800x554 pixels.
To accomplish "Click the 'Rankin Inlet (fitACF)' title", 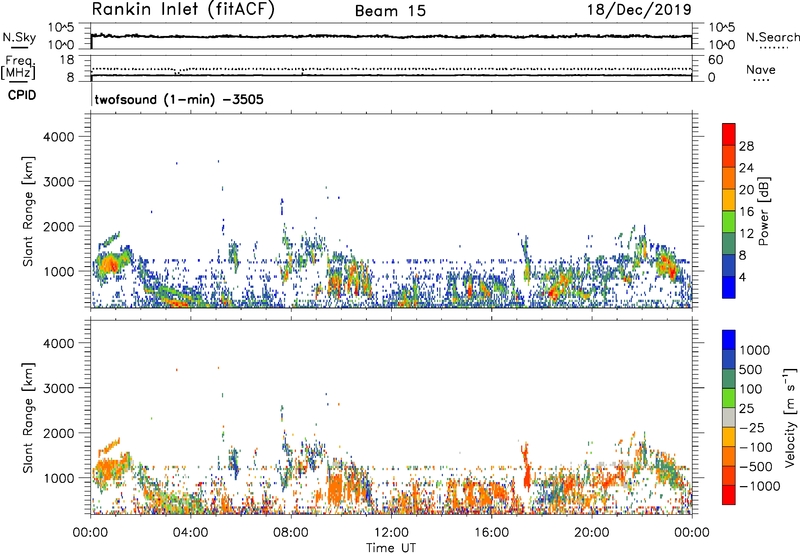I will coord(183,10).
